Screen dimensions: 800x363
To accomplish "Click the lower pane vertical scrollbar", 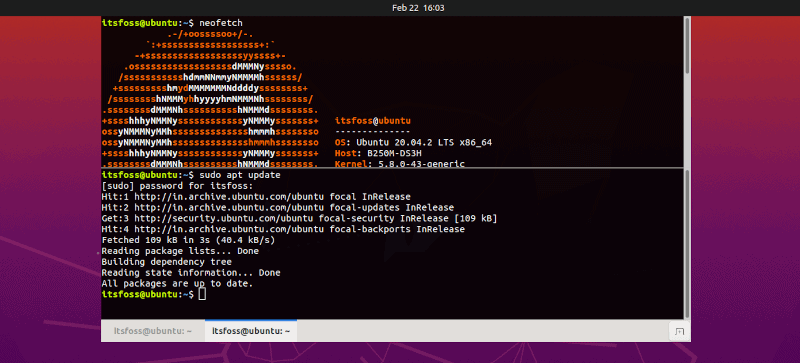I will (687, 244).
